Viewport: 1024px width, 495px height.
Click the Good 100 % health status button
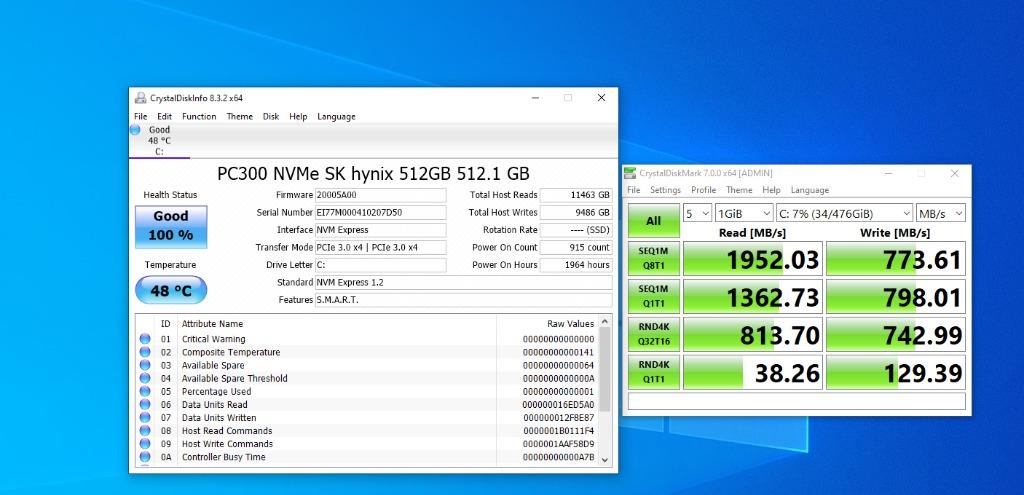pos(171,227)
